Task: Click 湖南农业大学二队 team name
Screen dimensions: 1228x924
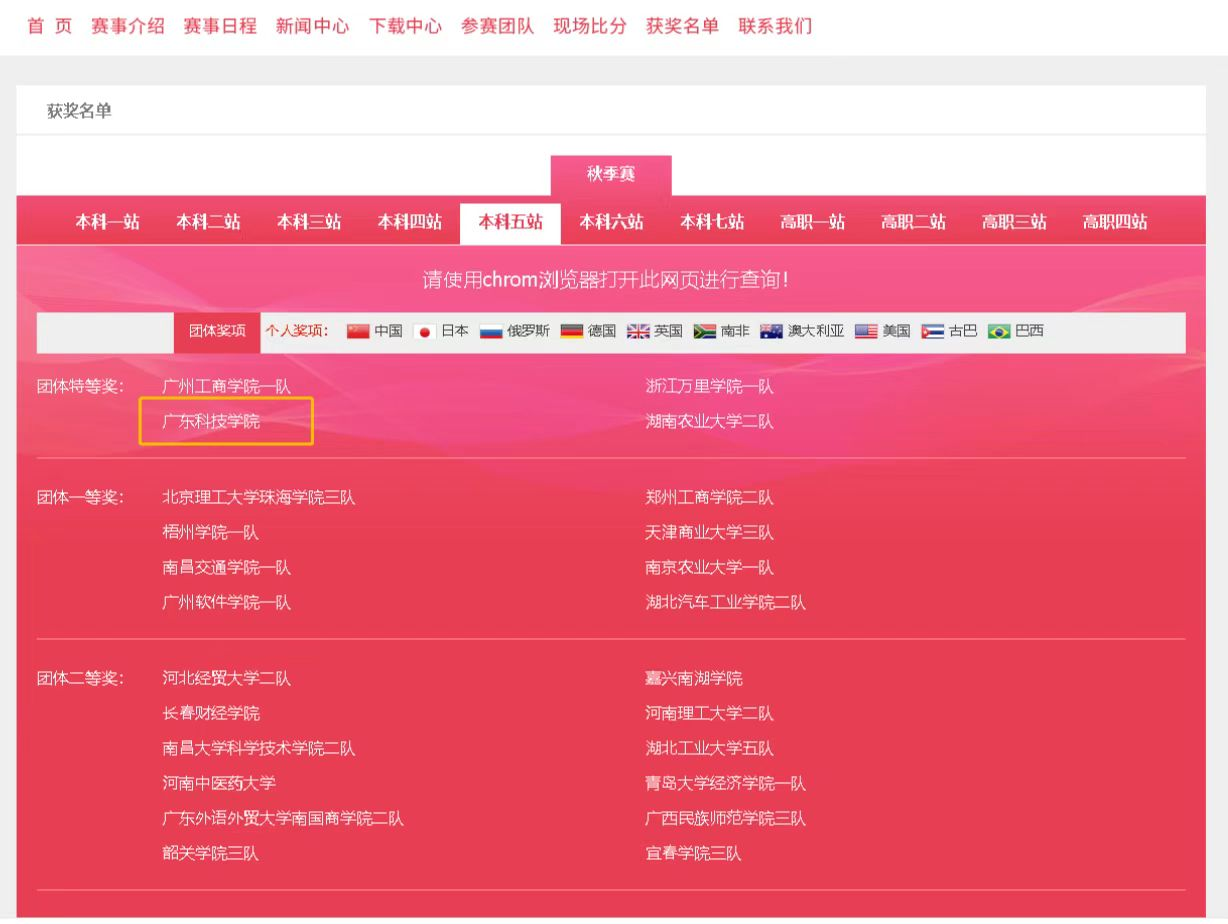Action: 709,422
